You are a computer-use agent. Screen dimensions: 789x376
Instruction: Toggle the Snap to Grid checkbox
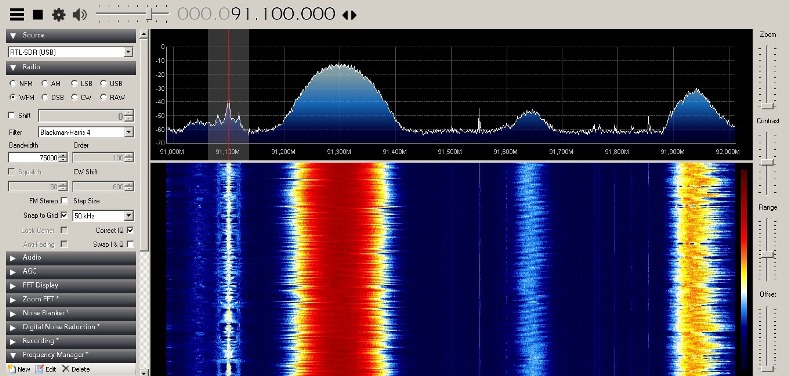point(64,215)
